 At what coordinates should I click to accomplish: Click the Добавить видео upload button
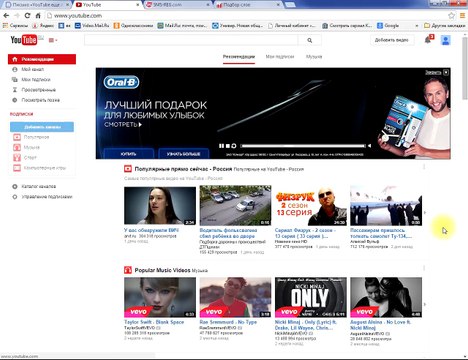point(392,40)
